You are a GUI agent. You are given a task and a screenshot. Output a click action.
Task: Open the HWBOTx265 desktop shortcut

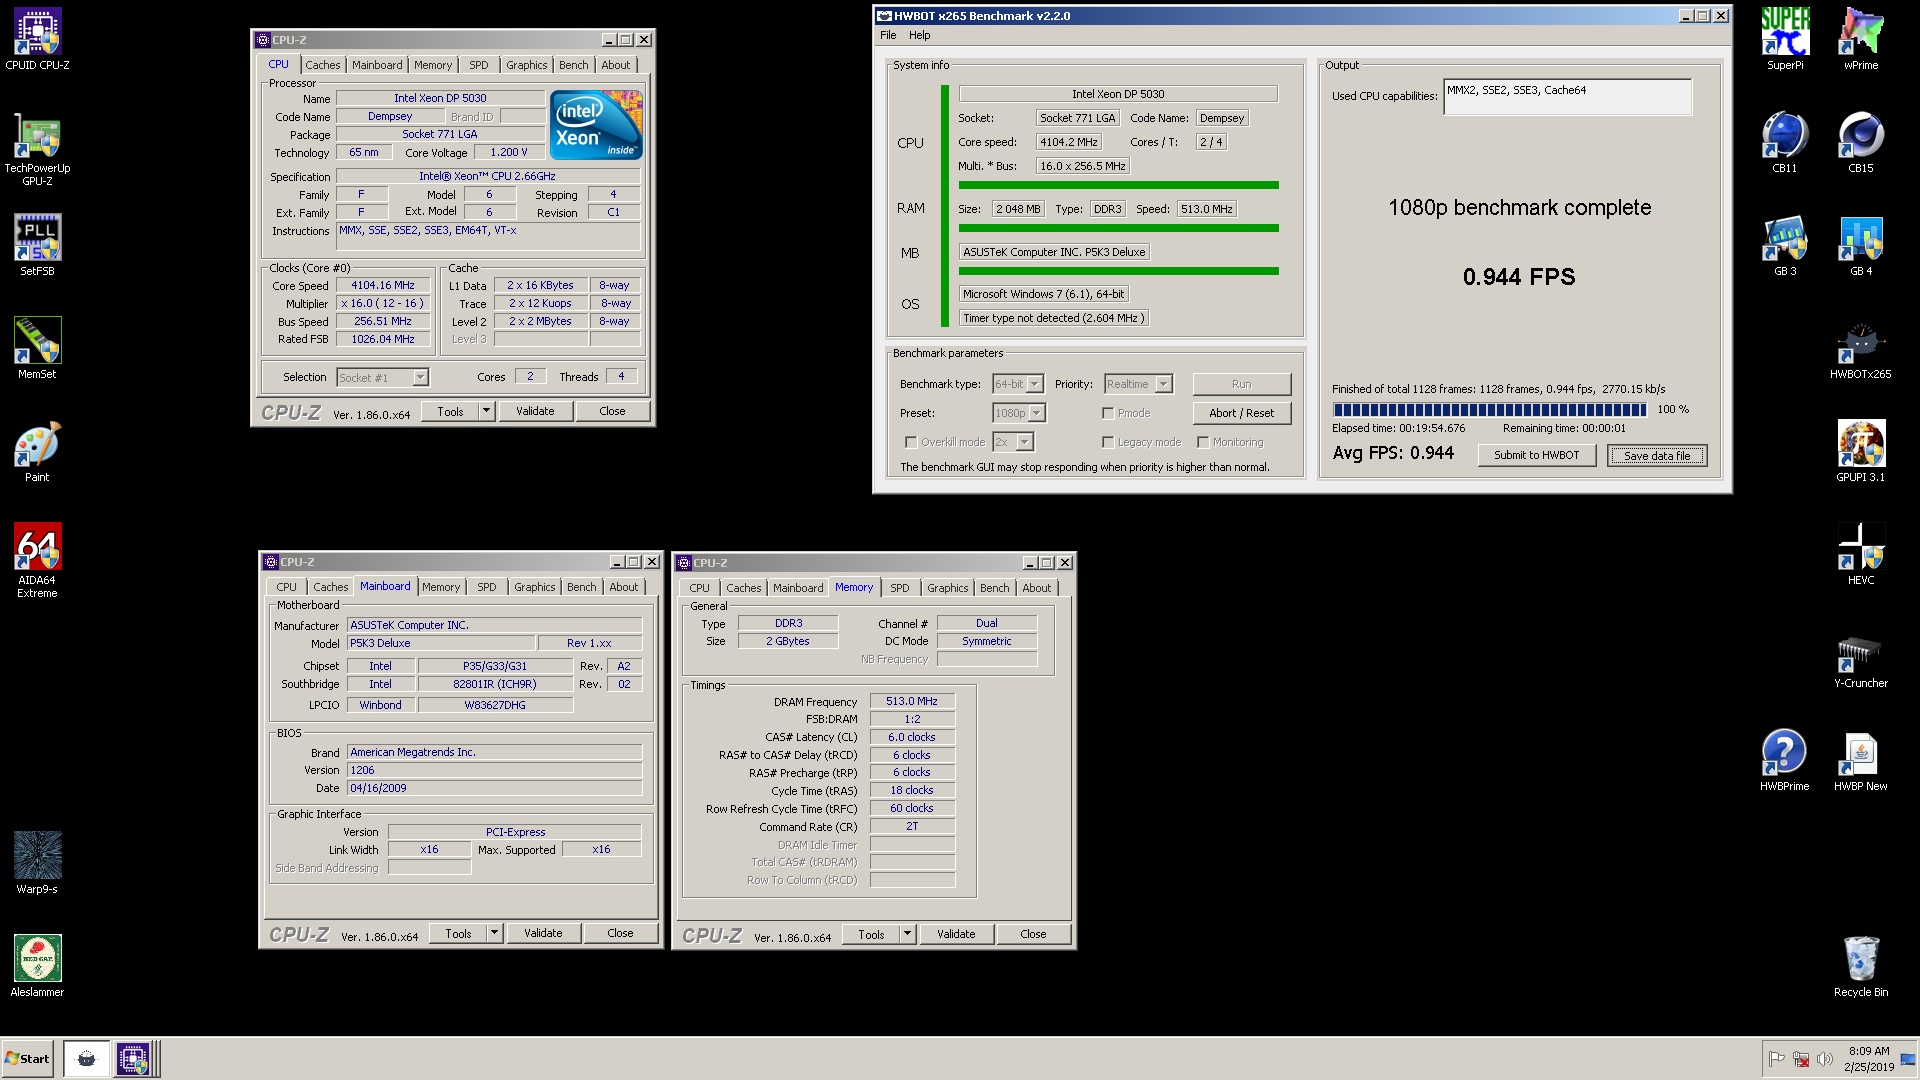point(1861,348)
